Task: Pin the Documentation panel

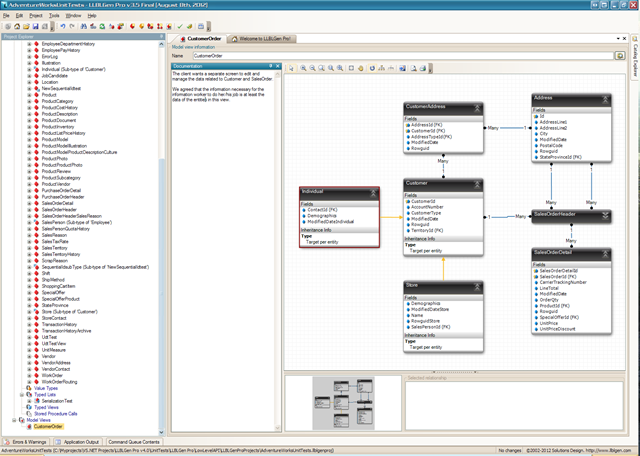Action: click(271, 66)
